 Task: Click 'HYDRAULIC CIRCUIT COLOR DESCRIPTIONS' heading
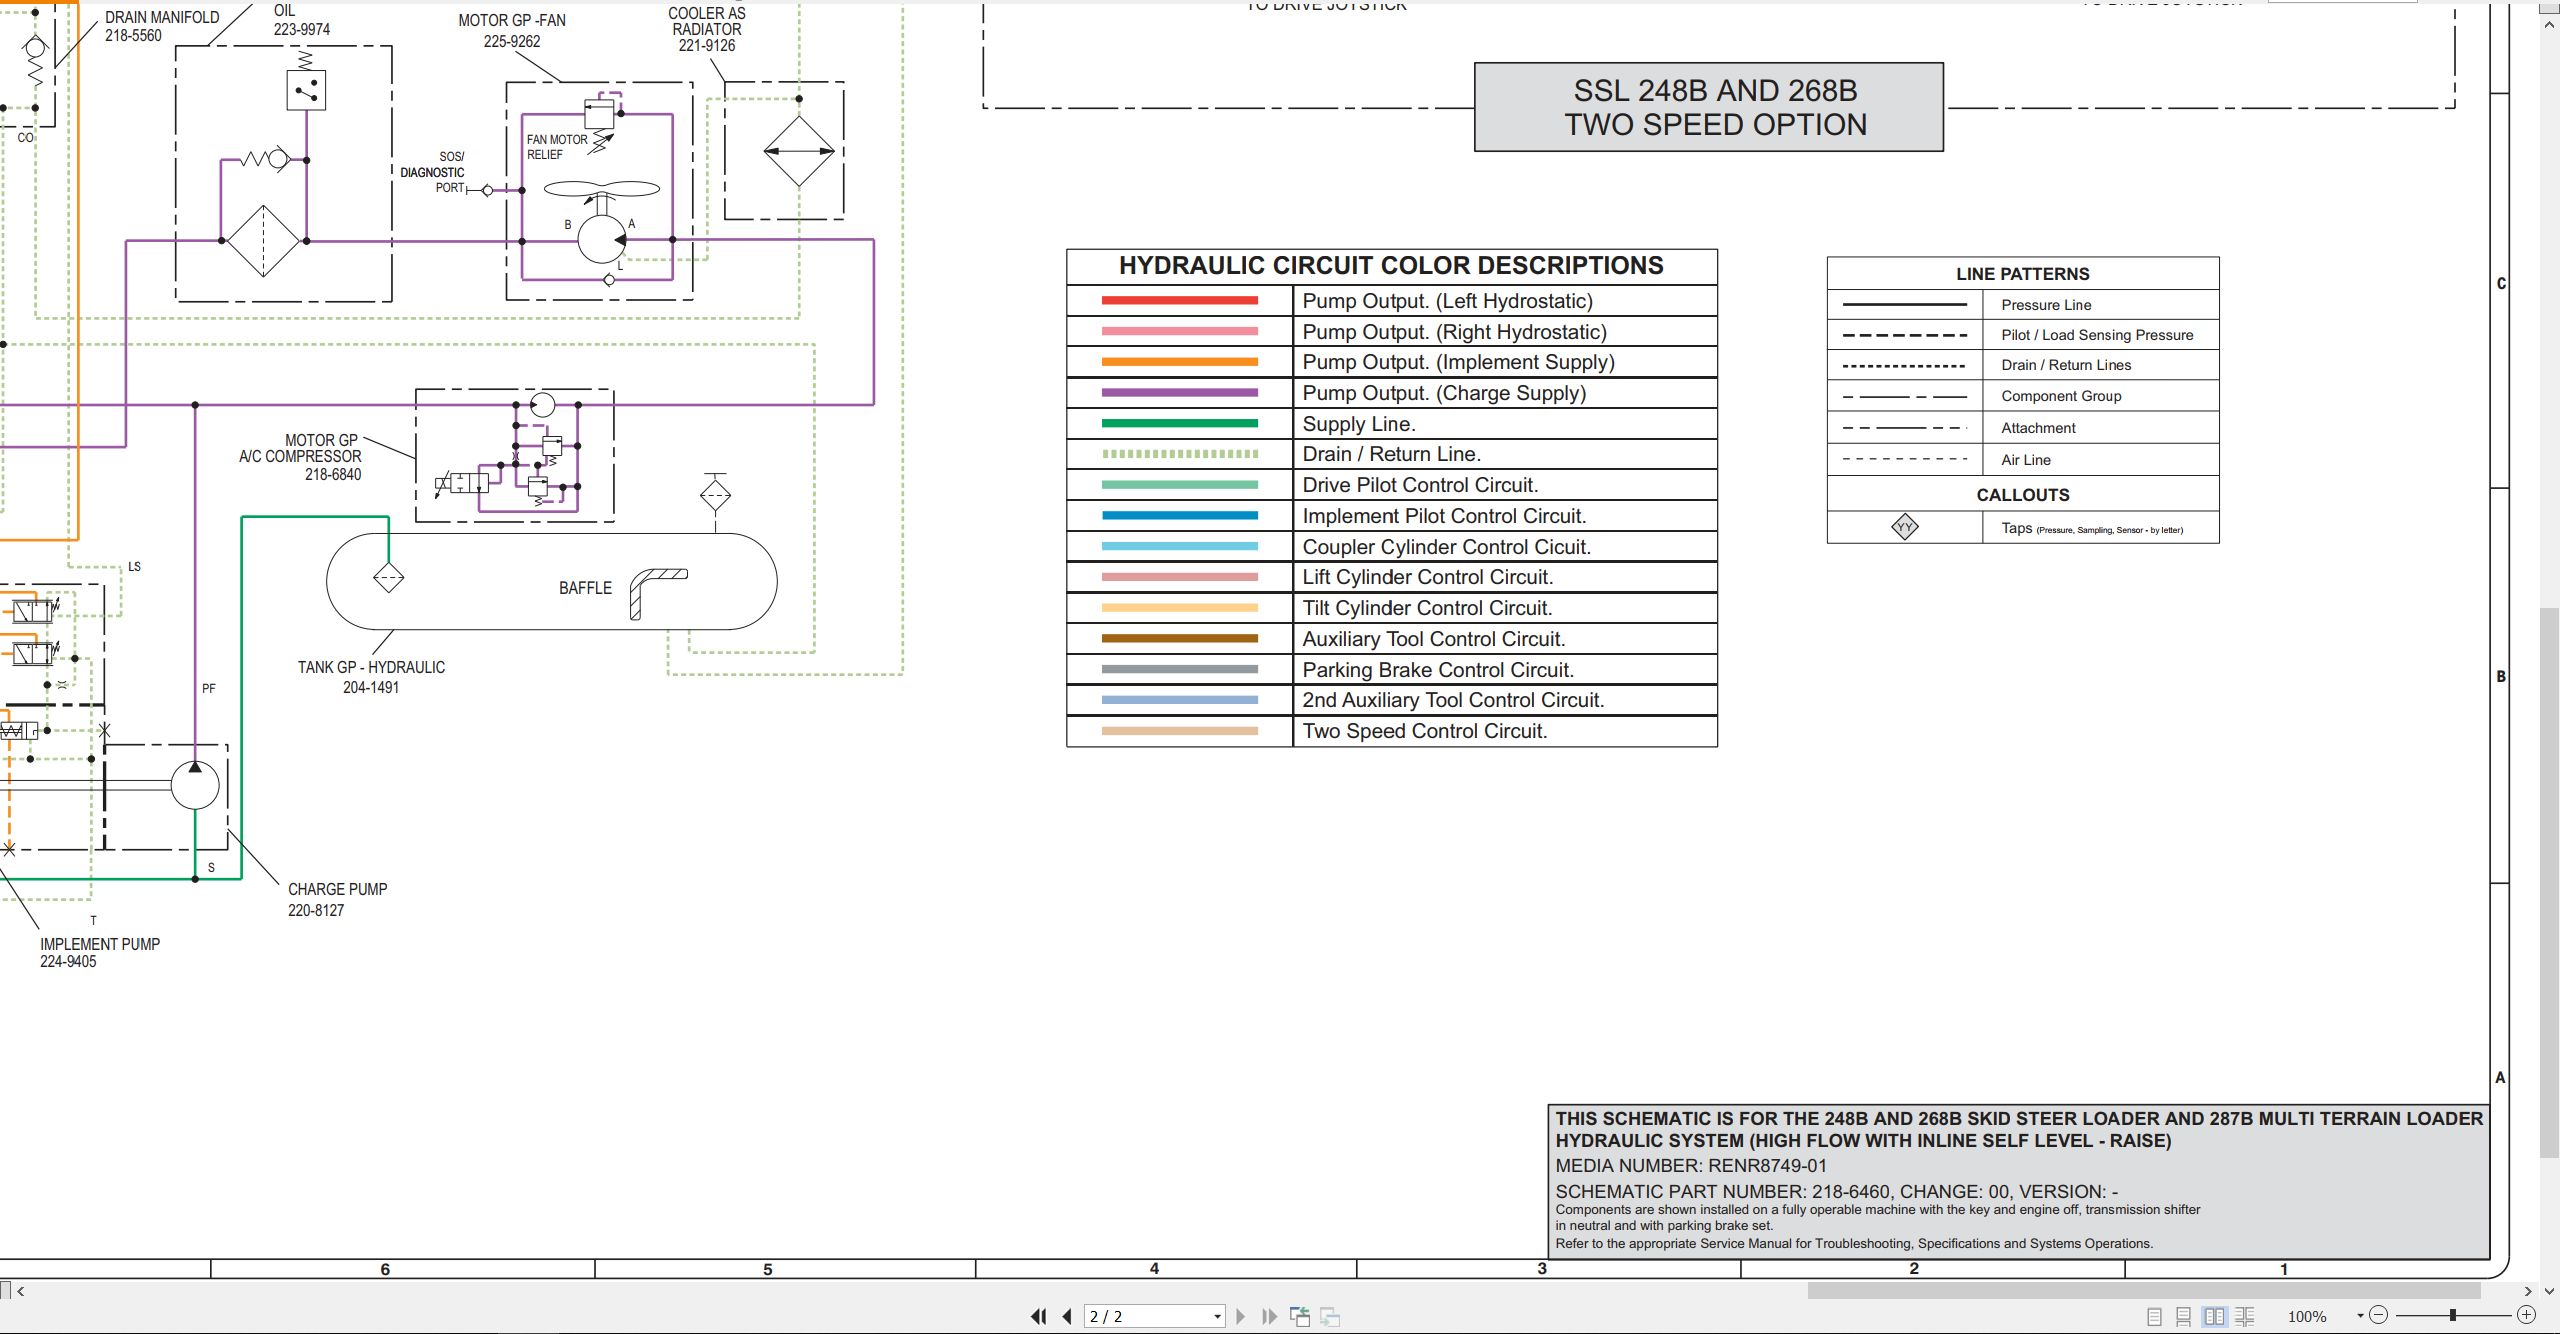1391,265
